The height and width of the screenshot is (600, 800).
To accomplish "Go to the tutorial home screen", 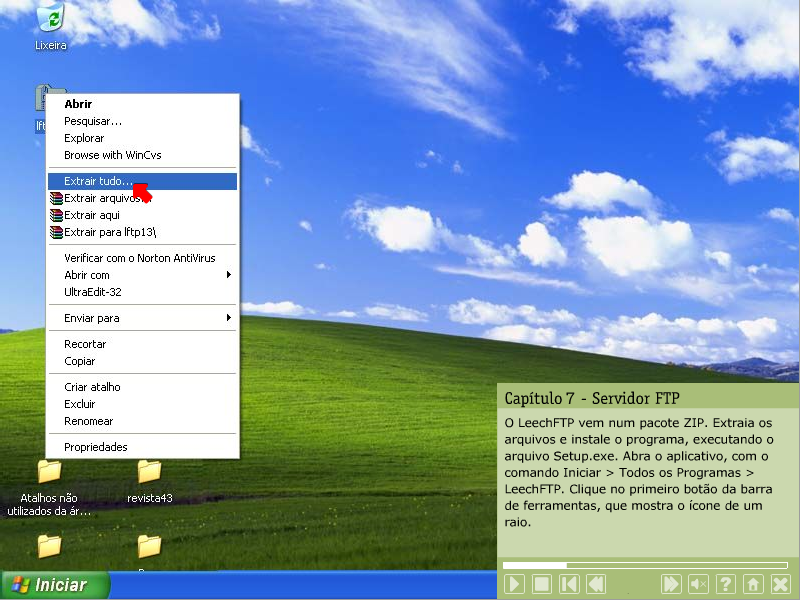I will coord(753,584).
